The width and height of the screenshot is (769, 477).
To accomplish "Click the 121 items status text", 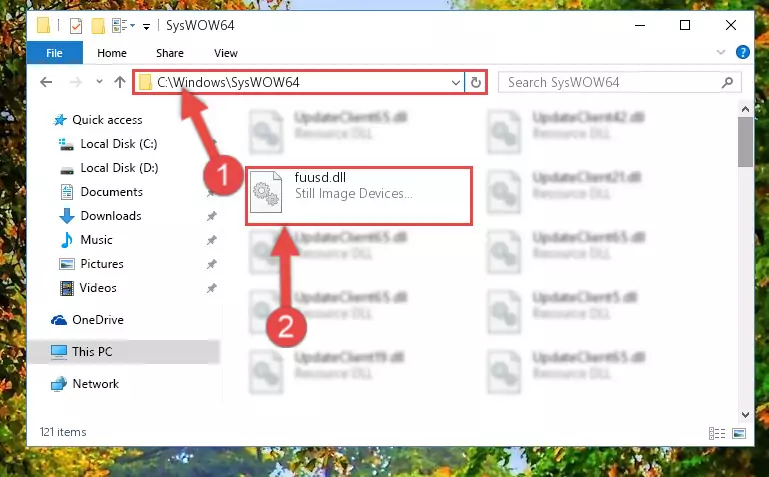I will pyautogui.click(x=63, y=432).
